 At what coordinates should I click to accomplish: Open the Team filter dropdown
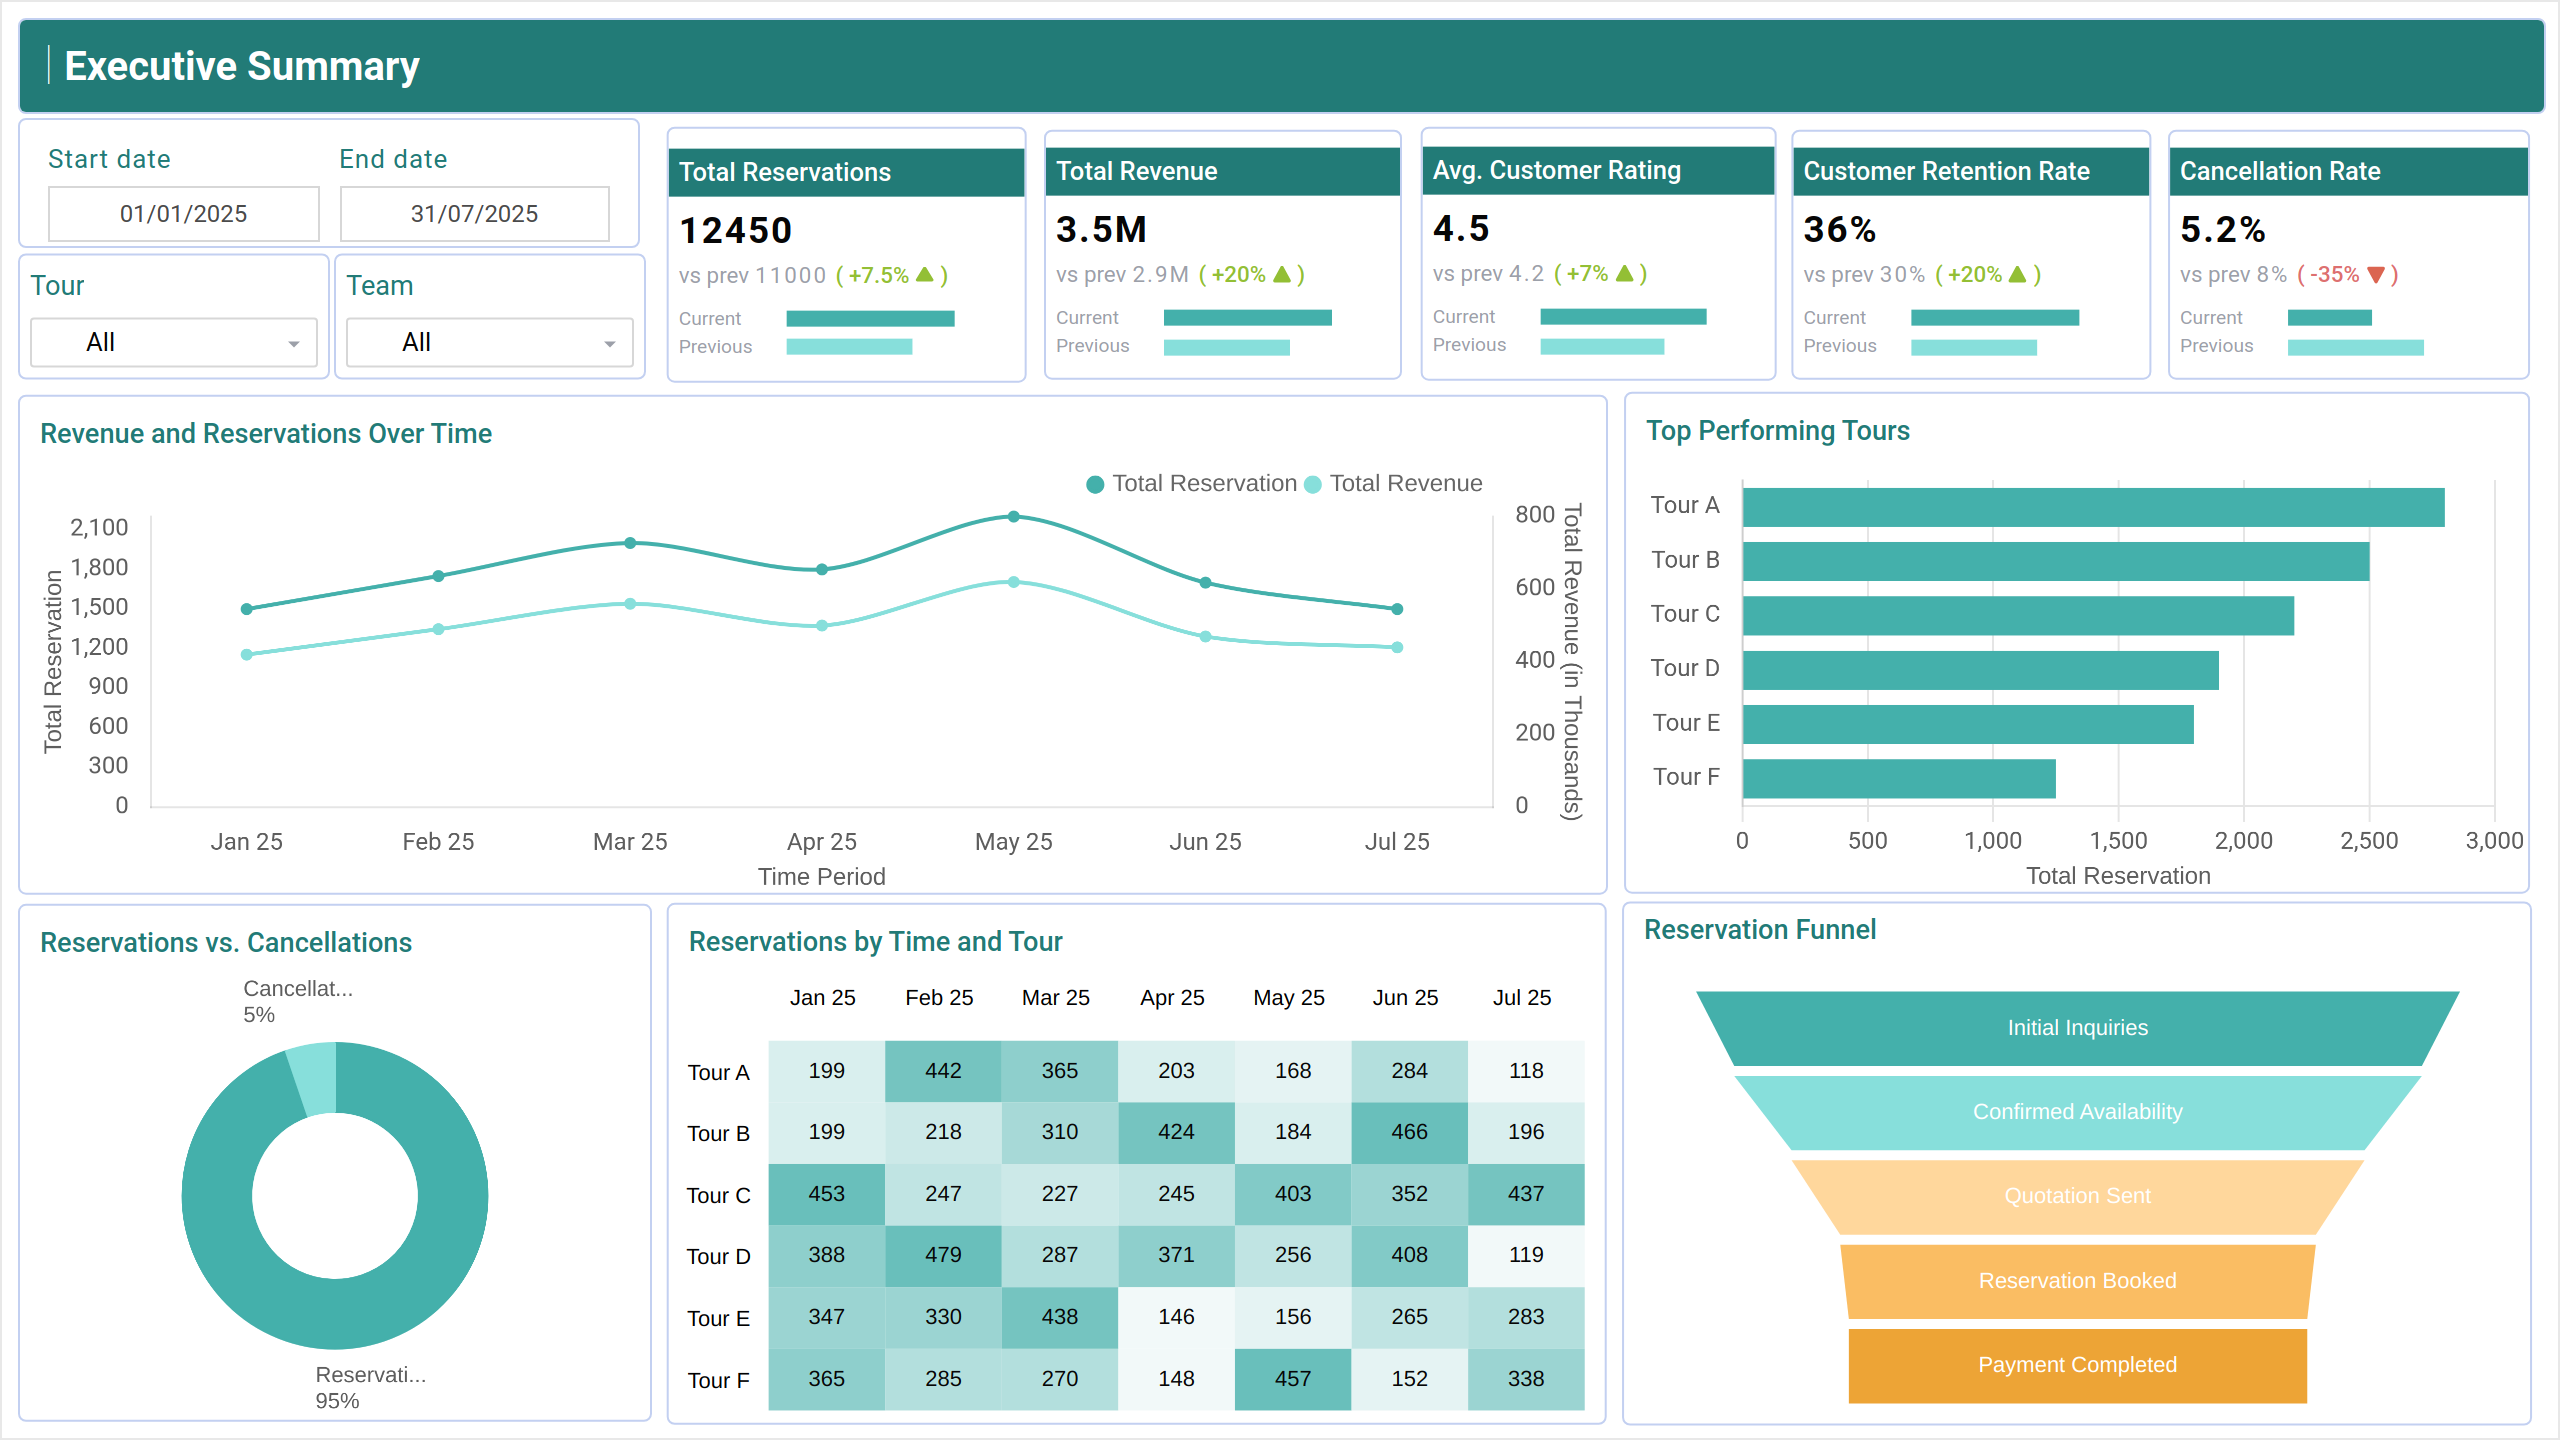pos(489,342)
